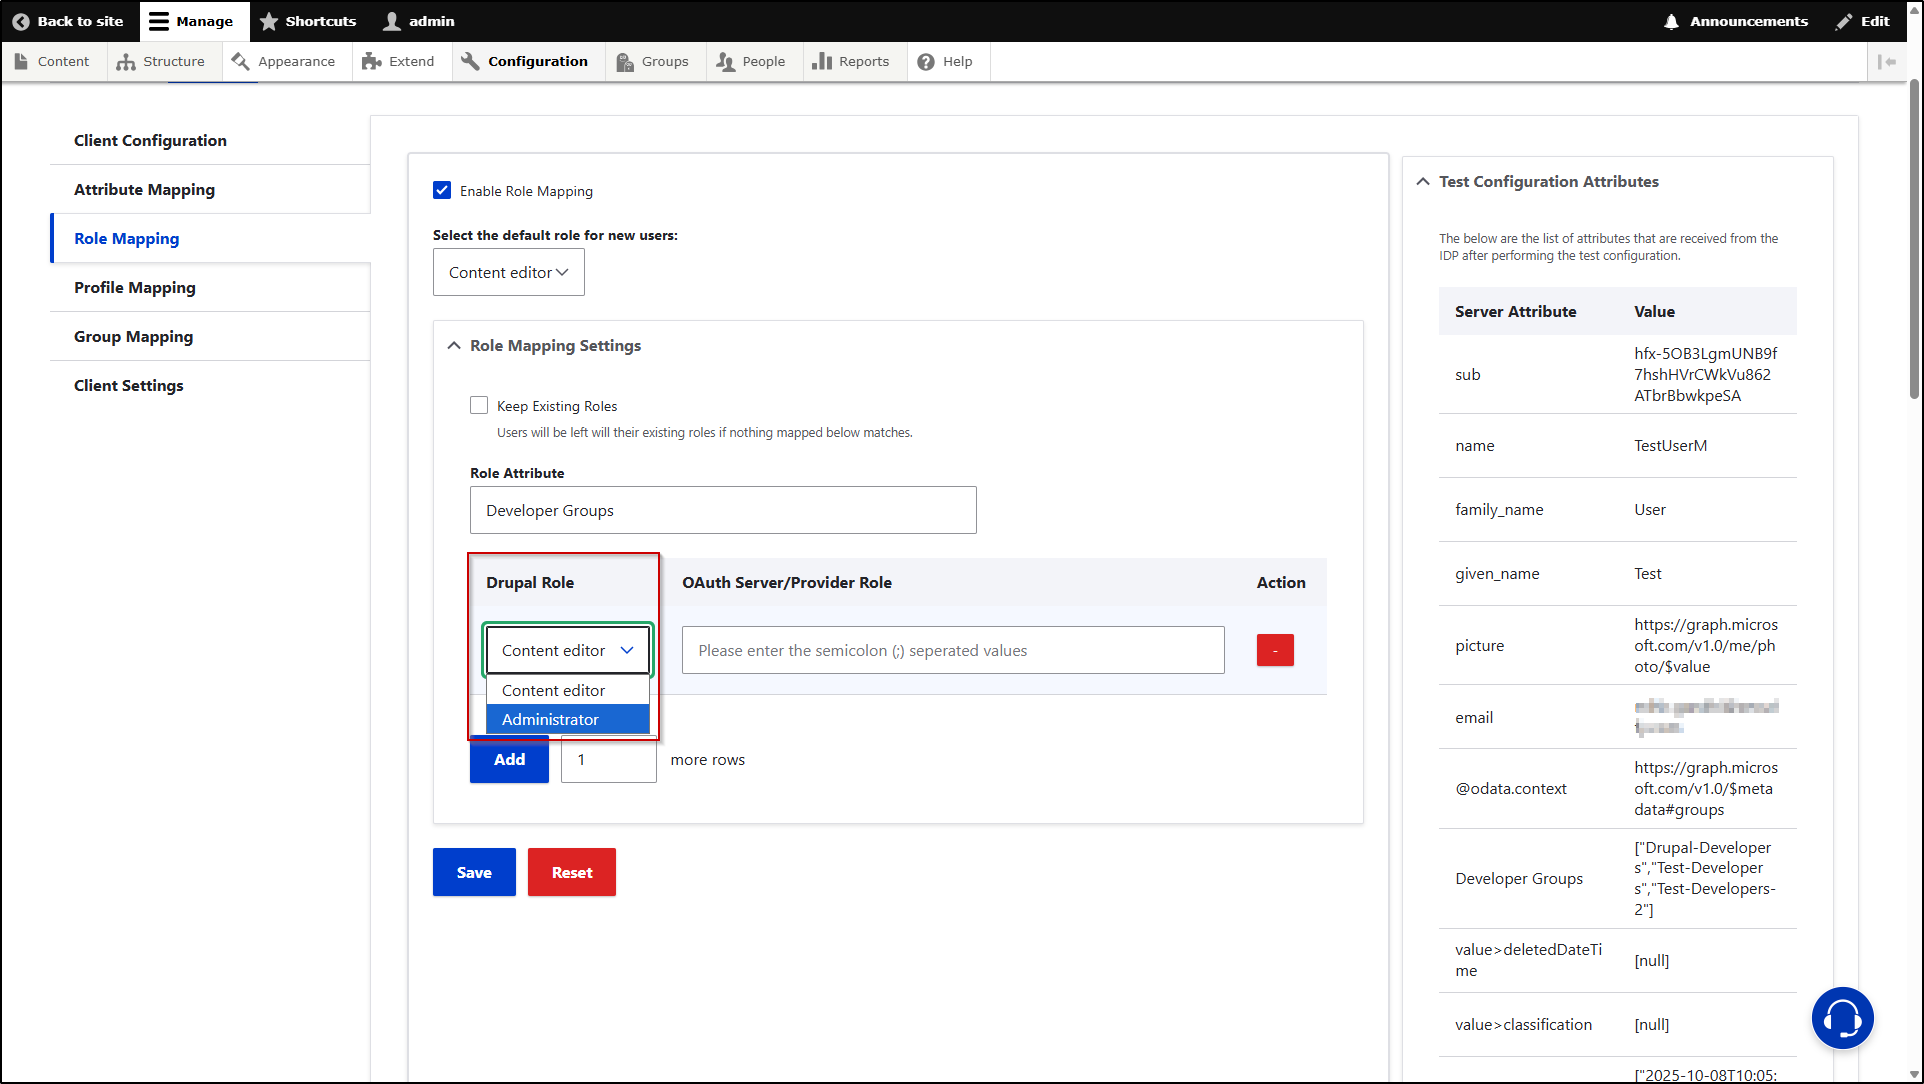Click the Save button
This screenshot has height=1084, width=1924.
pos(474,872)
